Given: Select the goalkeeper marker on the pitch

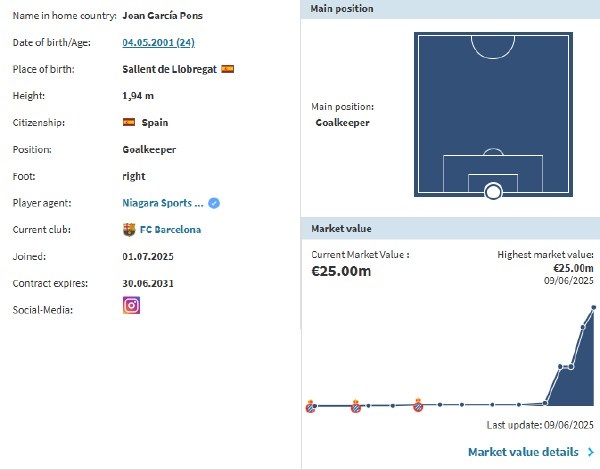Looking at the screenshot, I should (x=492, y=191).
